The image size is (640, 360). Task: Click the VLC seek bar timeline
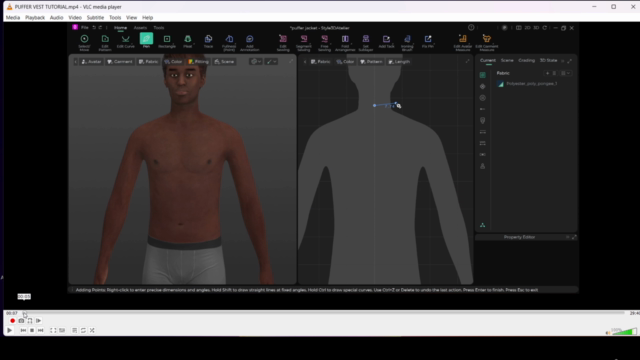[x=323, y=313]
